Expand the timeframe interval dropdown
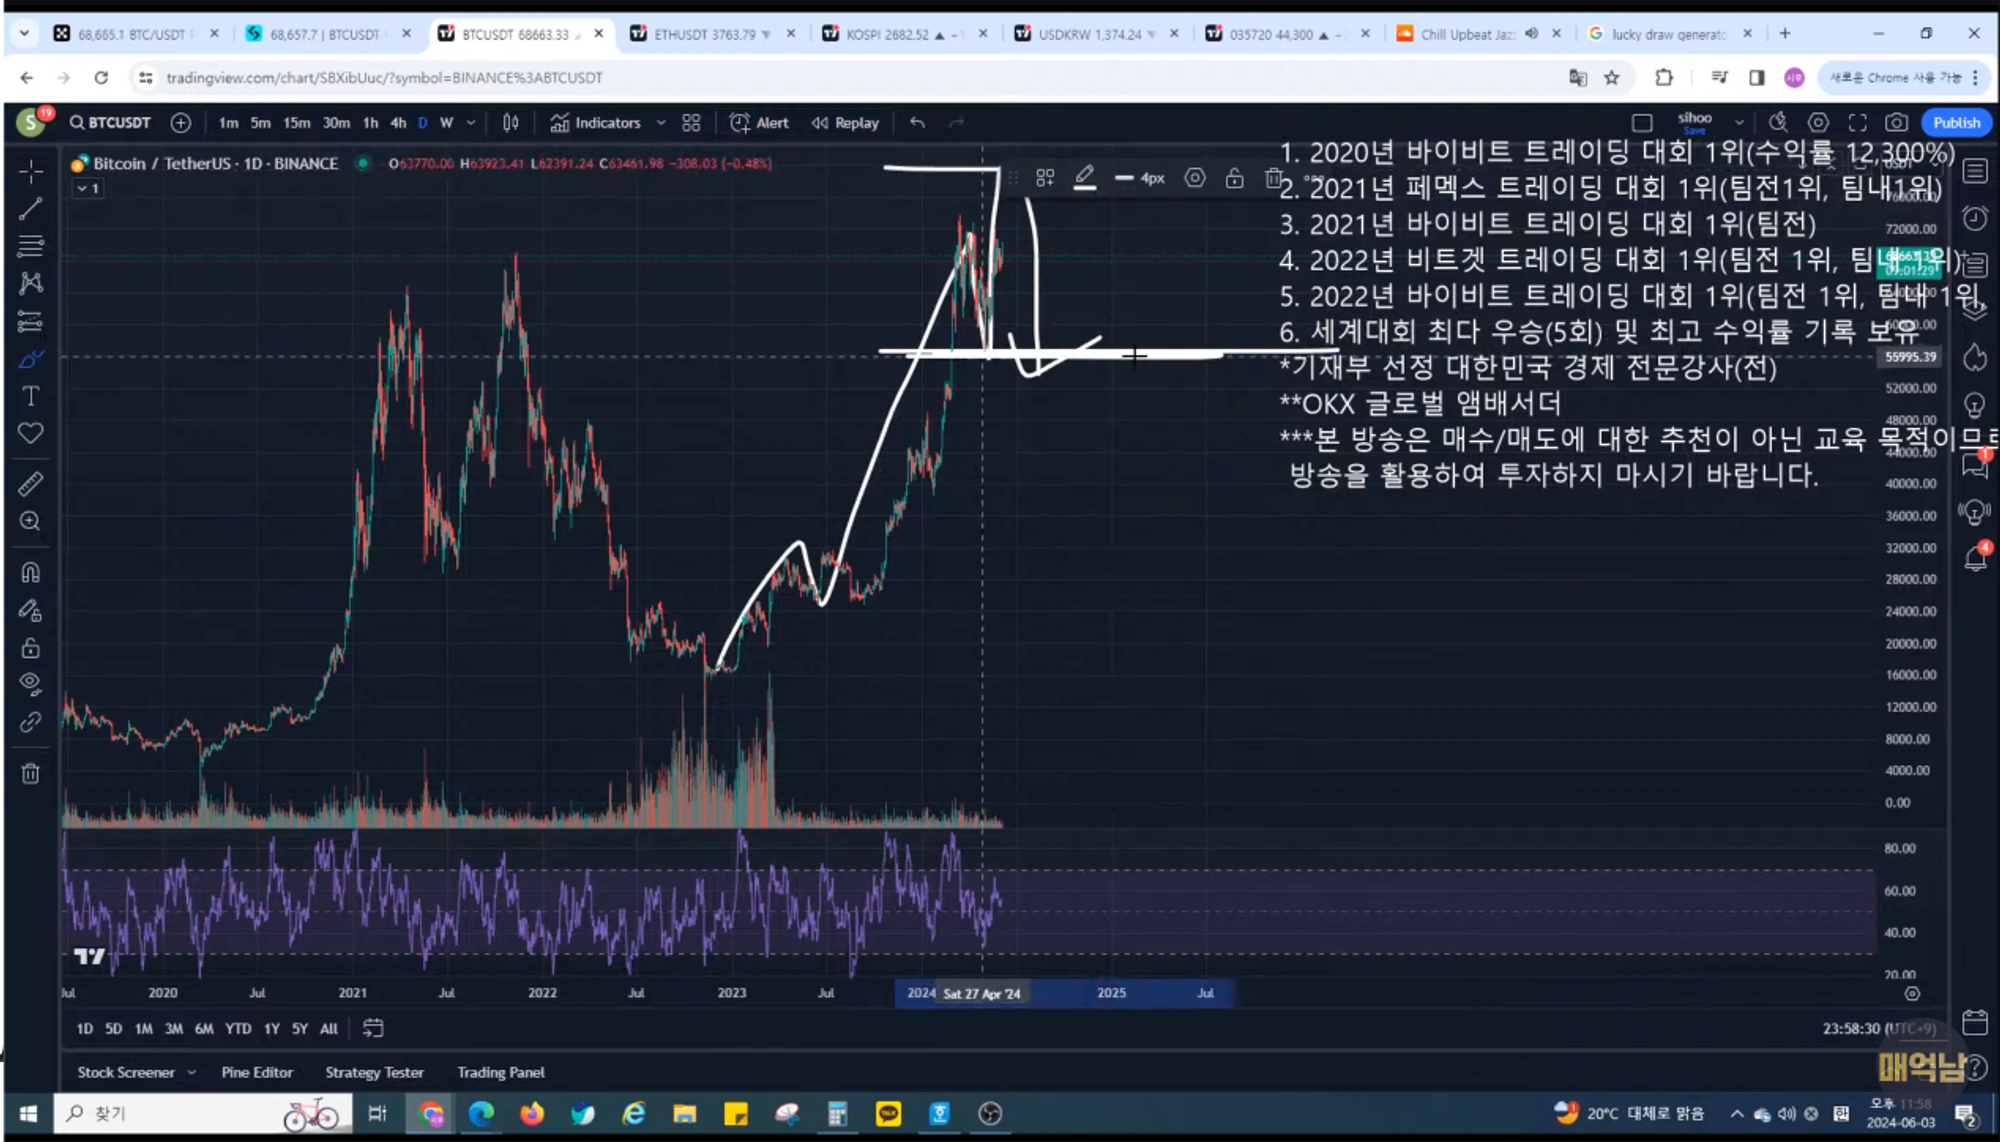The height and width of the screenshot is (1142, 2000). point(471,122)
